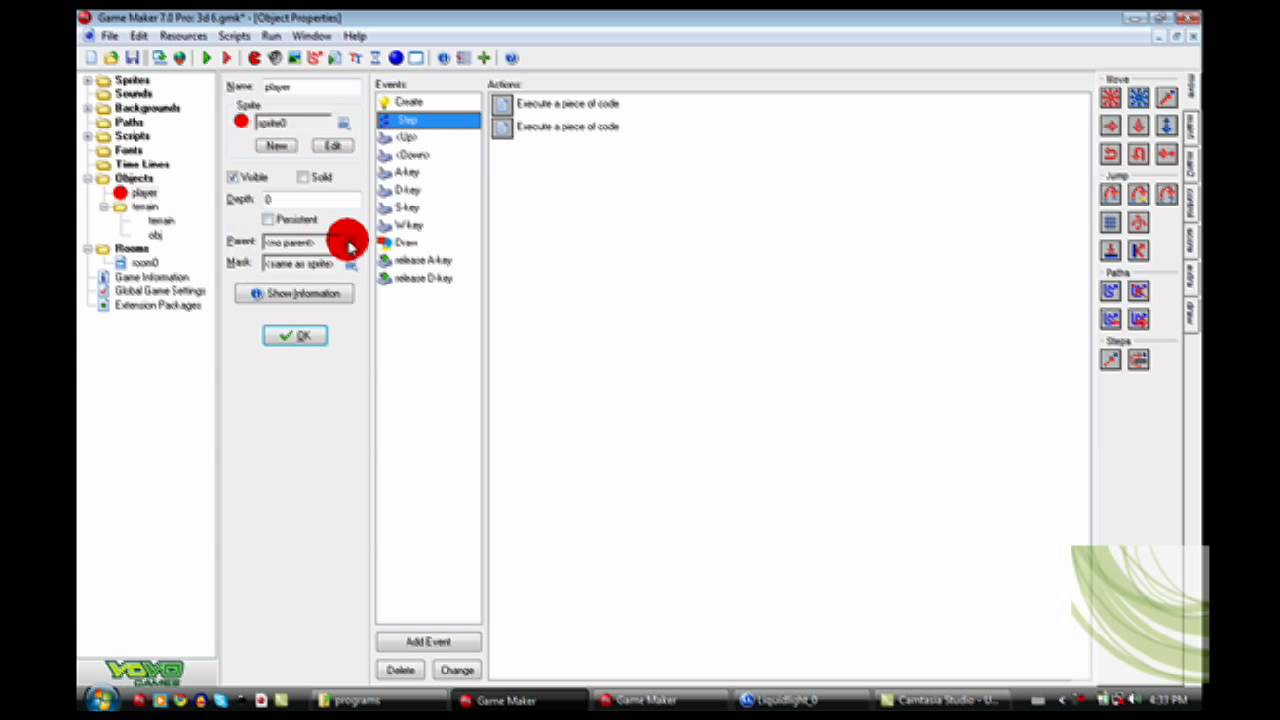Create a time line with the hourglass icon
1280x720 pixels.
(375, 58)
